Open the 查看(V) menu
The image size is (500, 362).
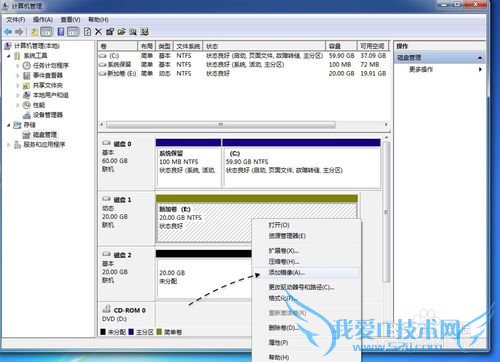pos(70,20)
